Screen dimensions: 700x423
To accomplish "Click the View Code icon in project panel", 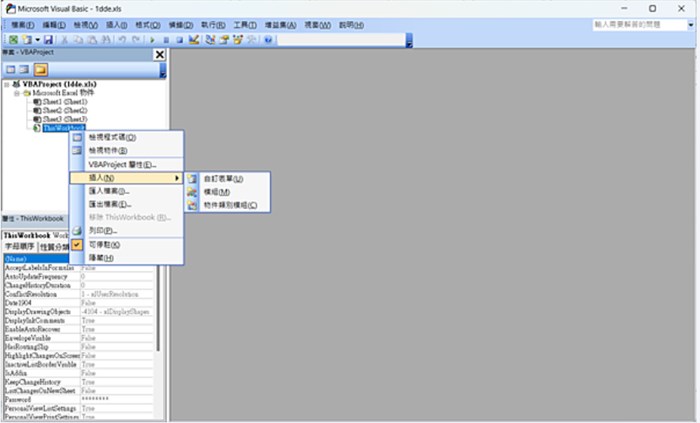I will [11, 70].
